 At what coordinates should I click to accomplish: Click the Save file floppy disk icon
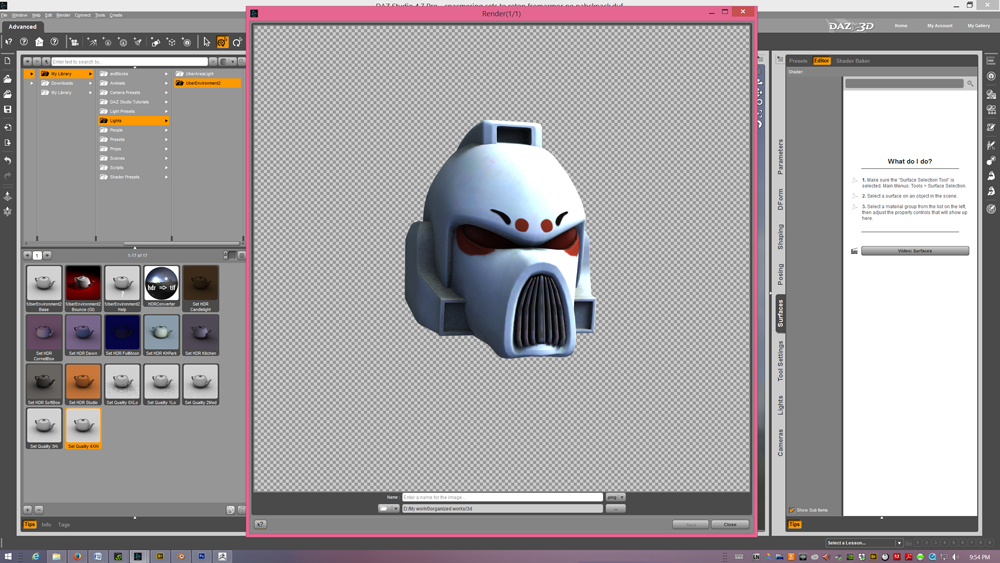pos(8,110)
